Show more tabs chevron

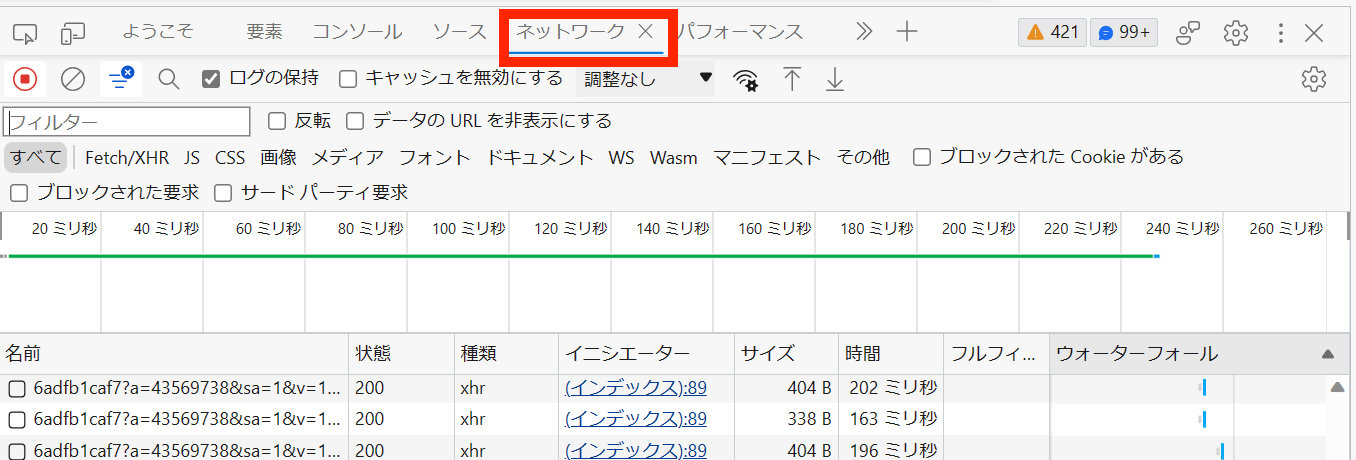864,32
